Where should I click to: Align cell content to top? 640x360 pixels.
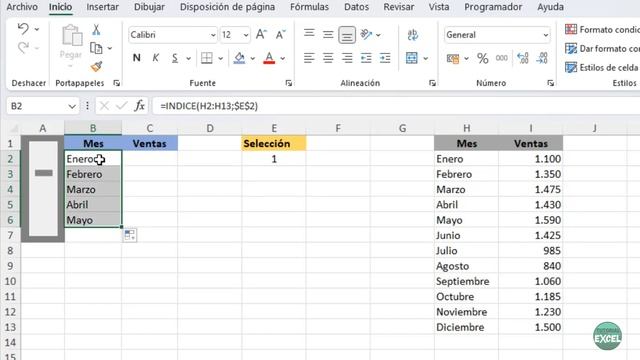pyautogui.click(x=309, y=34)
